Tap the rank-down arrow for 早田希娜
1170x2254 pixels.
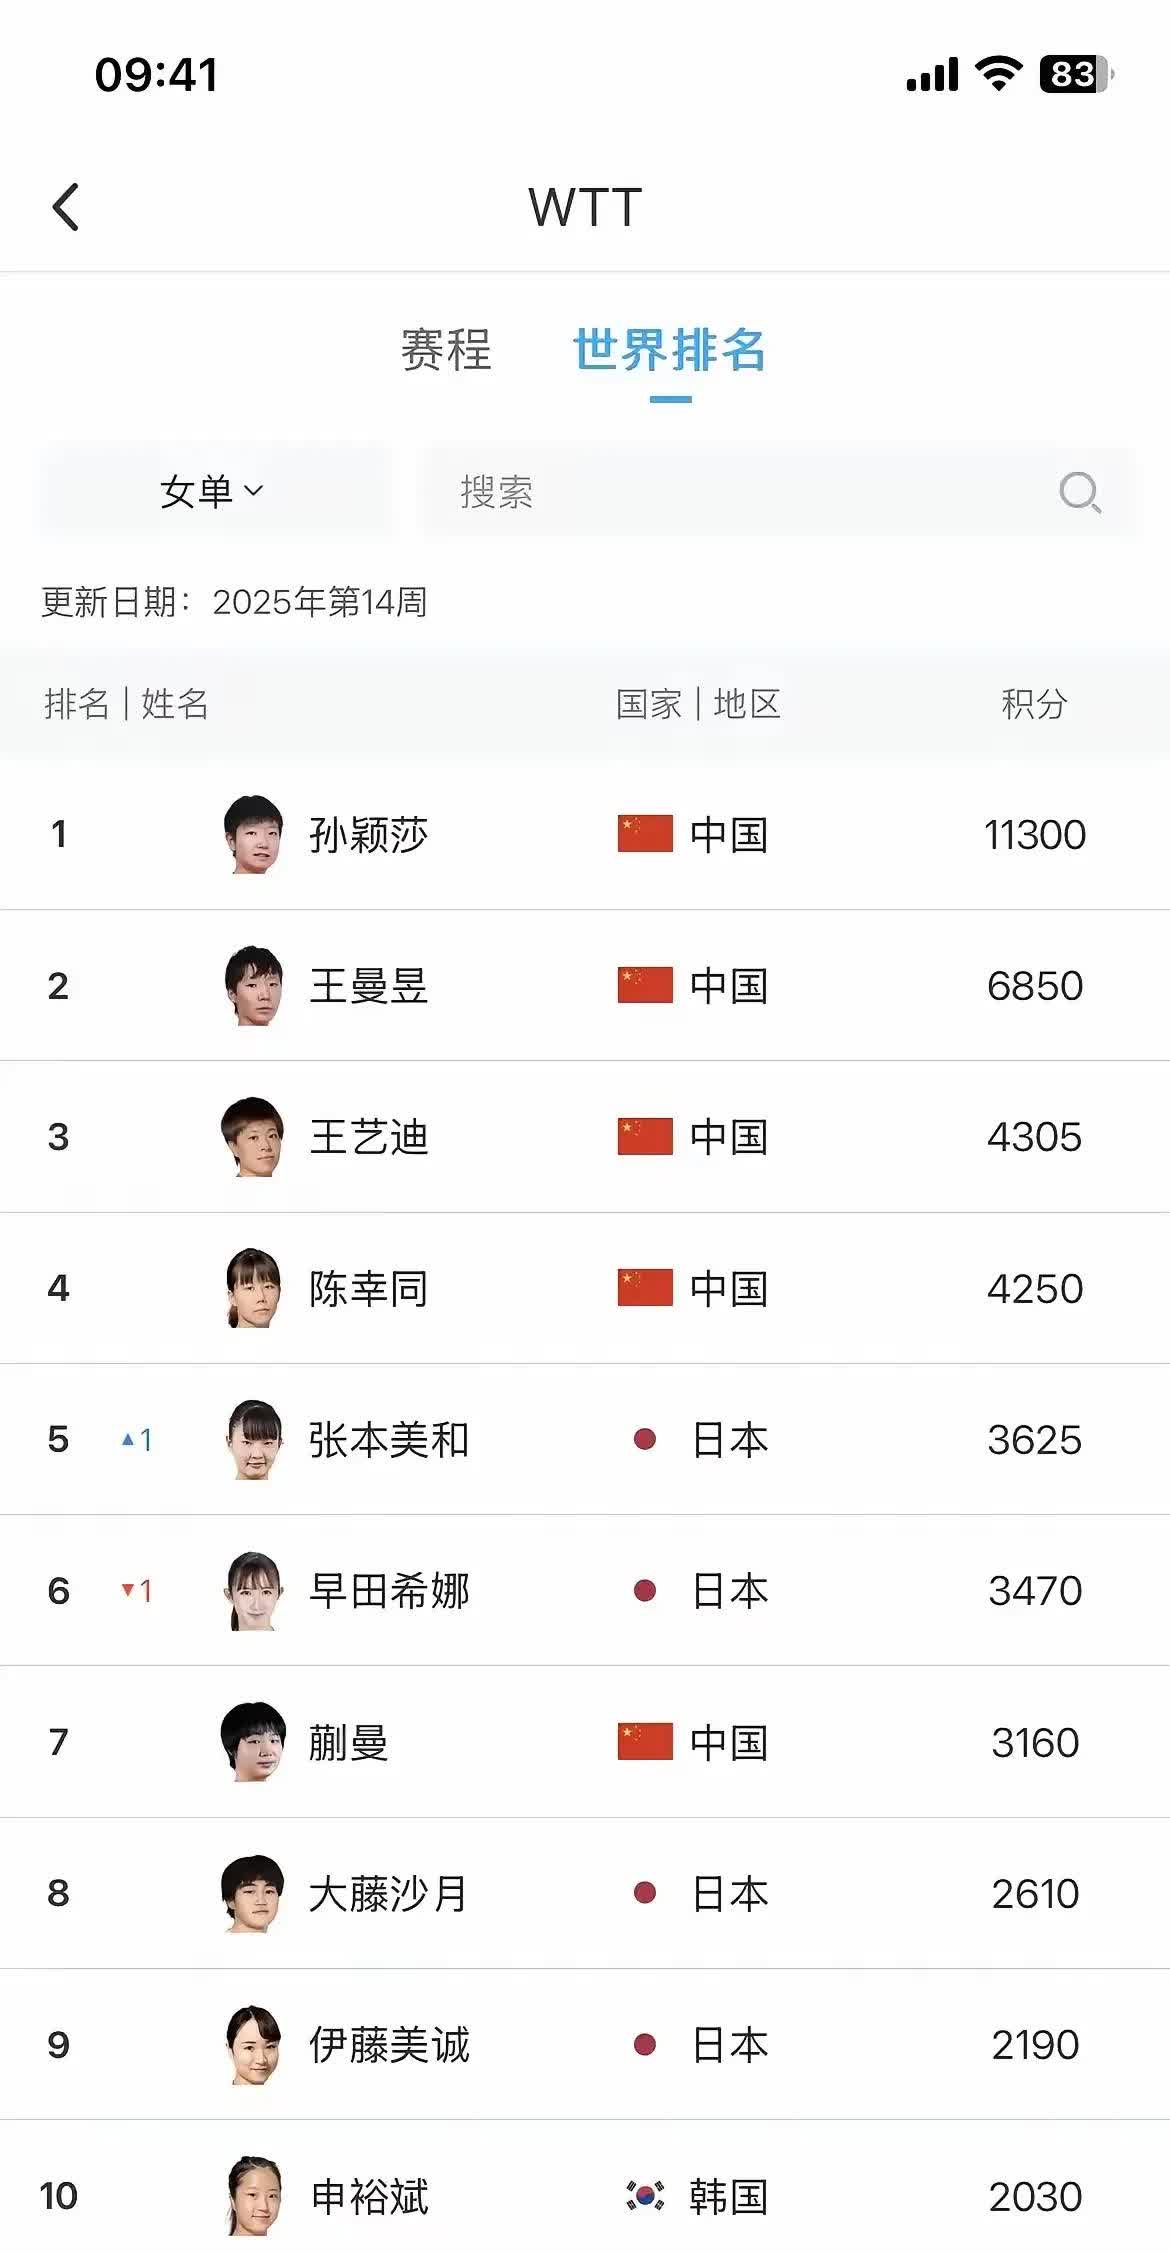(x=128, y=1590)
